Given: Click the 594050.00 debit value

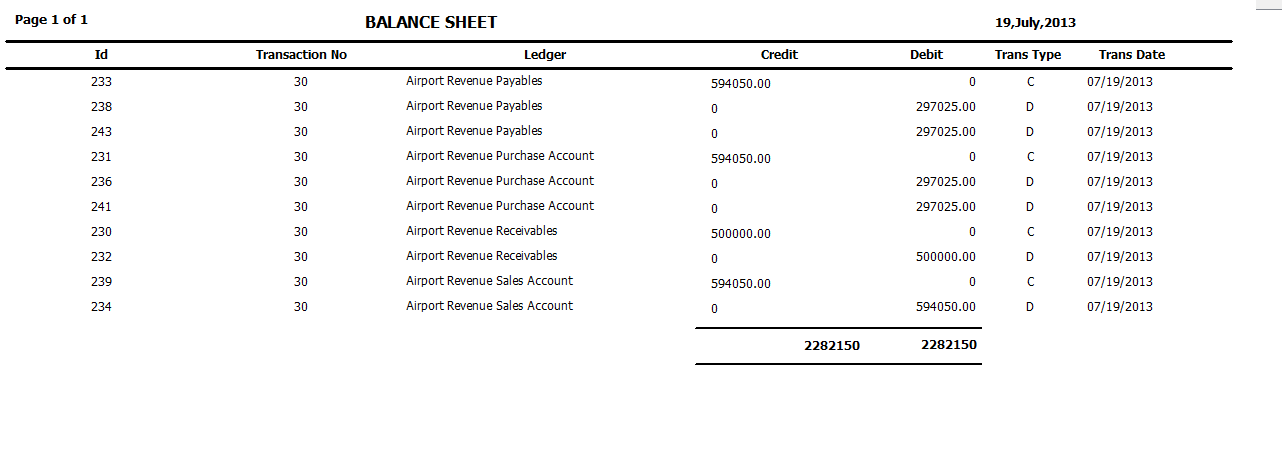Looking at the screenshot, I should coord(946,307).
